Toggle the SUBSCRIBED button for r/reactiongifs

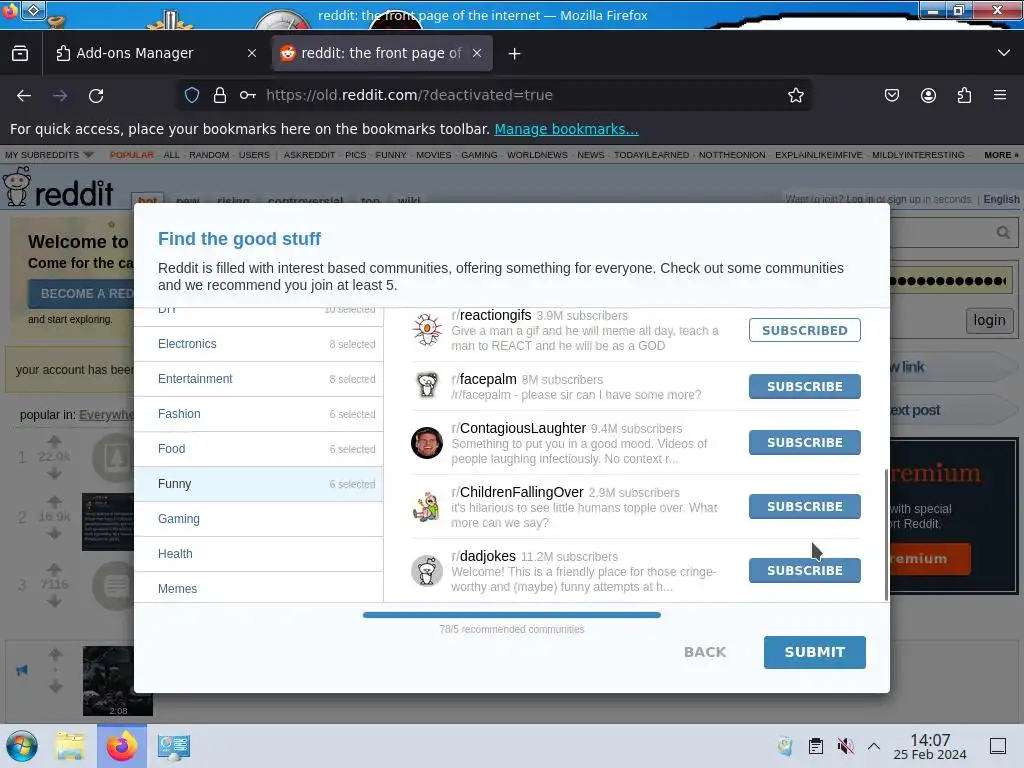[805, 330]
